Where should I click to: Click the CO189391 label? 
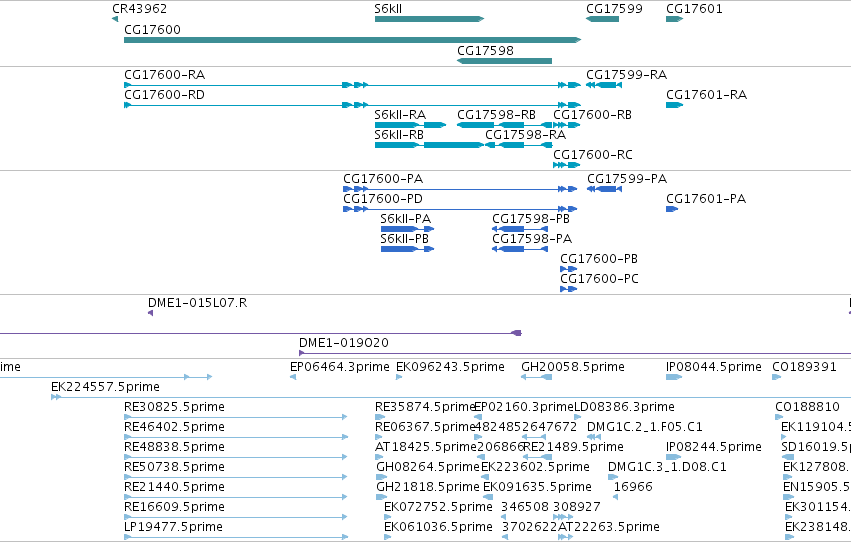(804, 367)
